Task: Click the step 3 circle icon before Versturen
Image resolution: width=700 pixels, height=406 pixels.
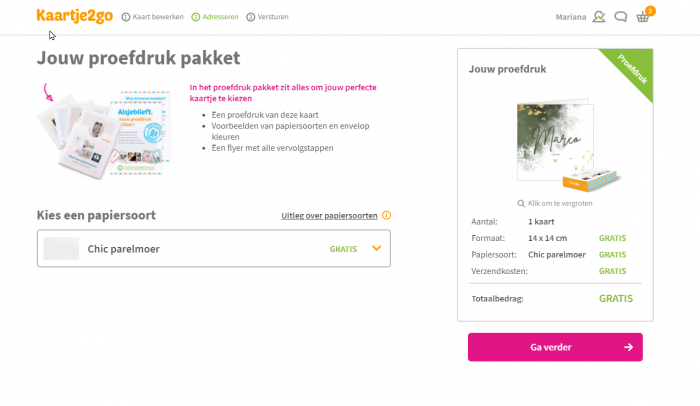Action: point(251,17)
